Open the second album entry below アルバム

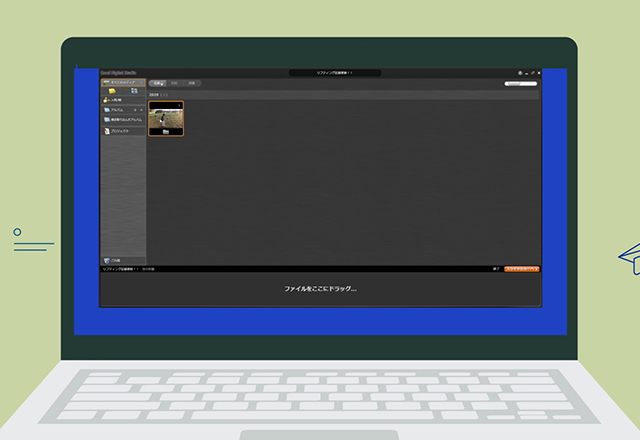click(x=122, y=120)
